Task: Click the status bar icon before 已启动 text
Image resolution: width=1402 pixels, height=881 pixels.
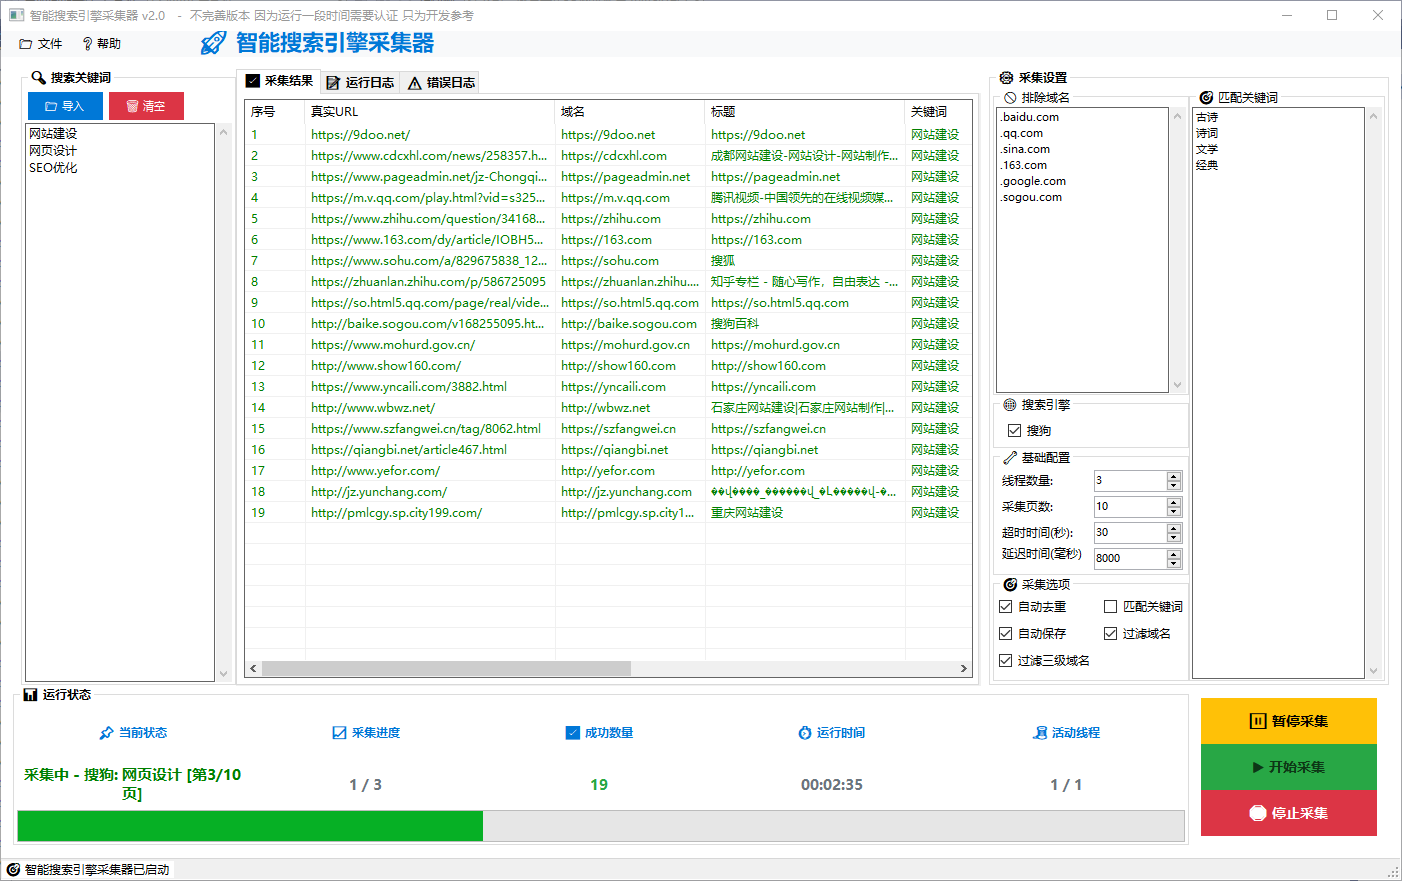Action: [x=14, y=870]
